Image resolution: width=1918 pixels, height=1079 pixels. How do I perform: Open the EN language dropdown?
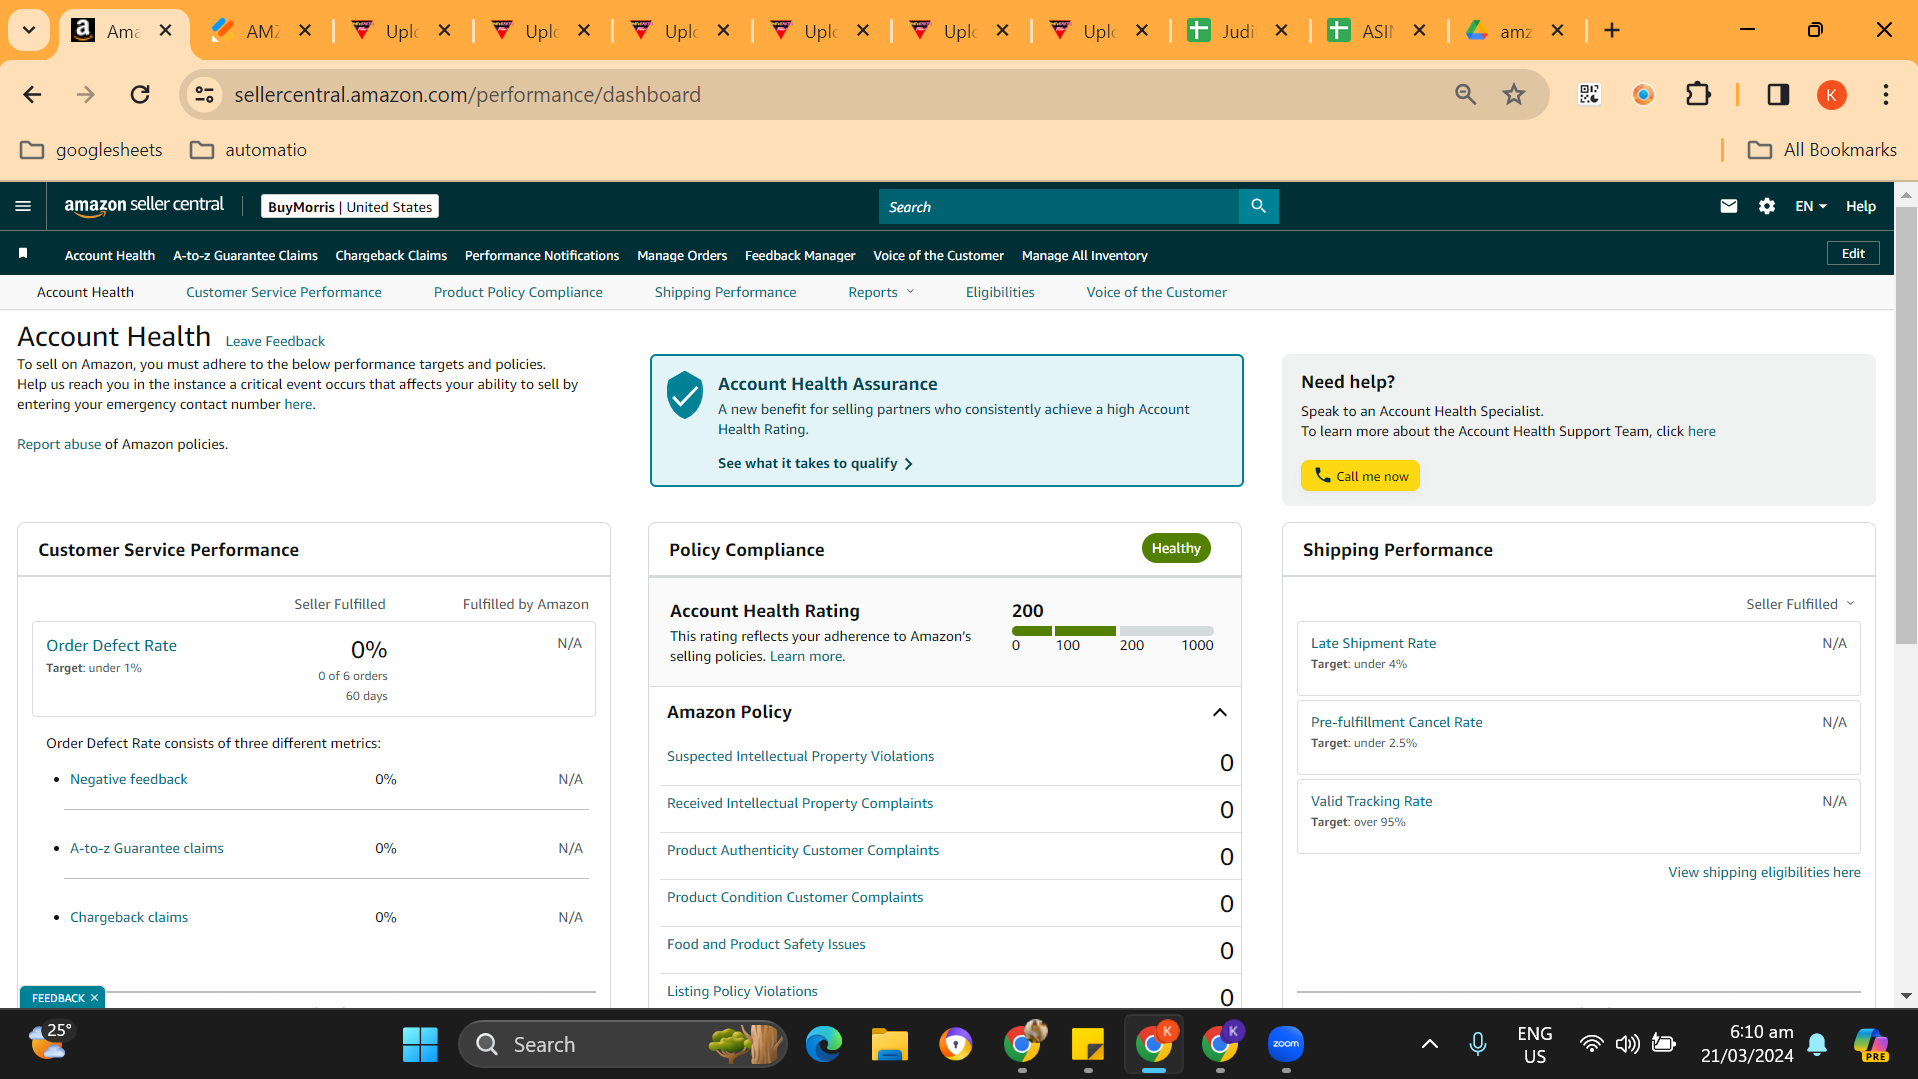point(1810,206)
